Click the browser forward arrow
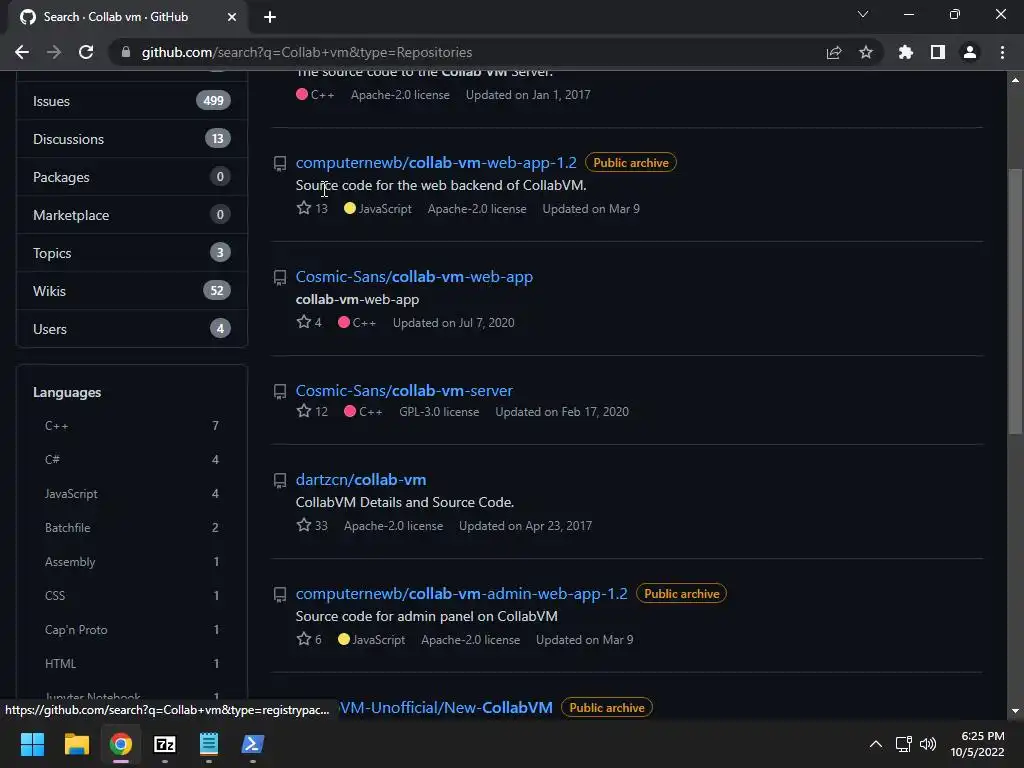Viewport: 1024px width, 768px height. click(x=54, y=52)
